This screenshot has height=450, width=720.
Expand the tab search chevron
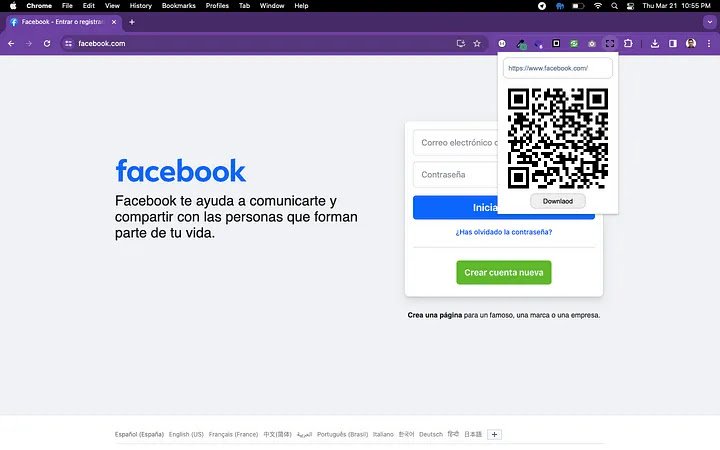coord(710,22)
